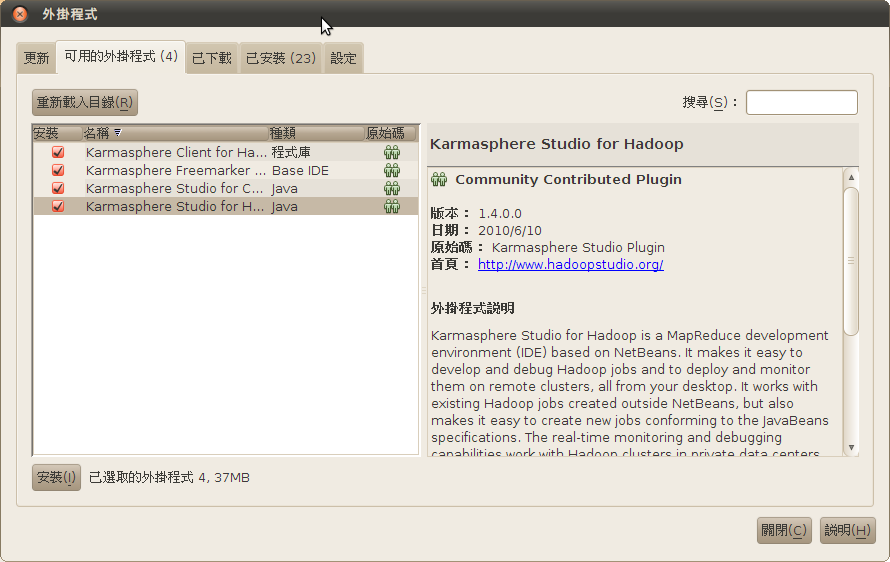This screenshot has width=890, height=562.
Task: Click the sort arrow icon beside 名稱
Action: 117,132
